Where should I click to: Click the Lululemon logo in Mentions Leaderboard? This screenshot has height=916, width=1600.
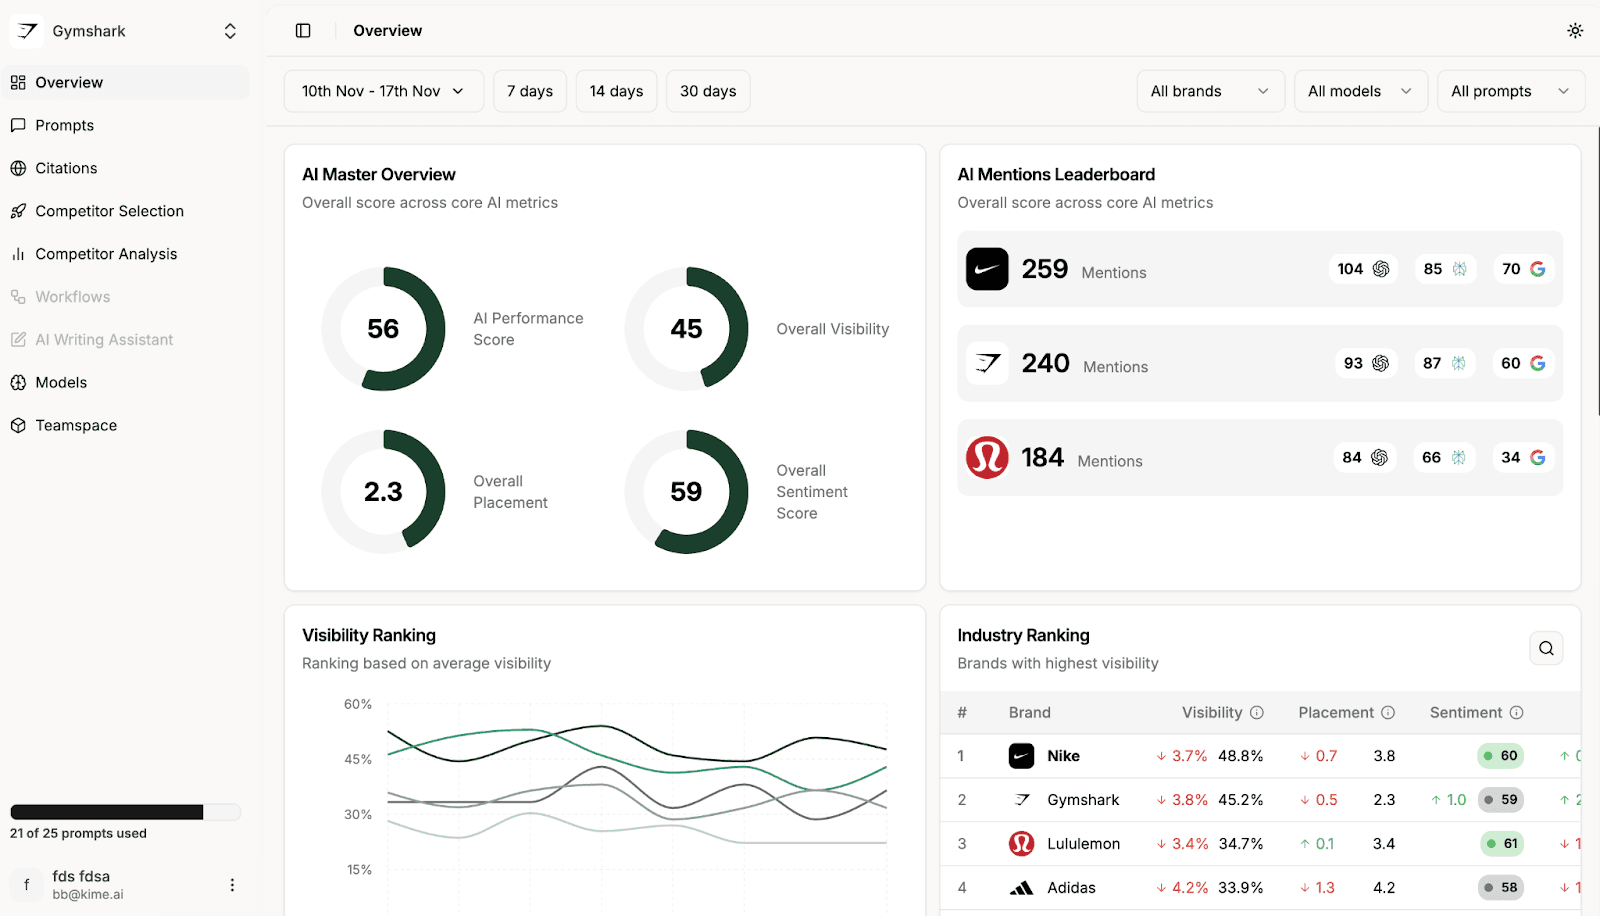pyautogui.click(x=987, y=457)
